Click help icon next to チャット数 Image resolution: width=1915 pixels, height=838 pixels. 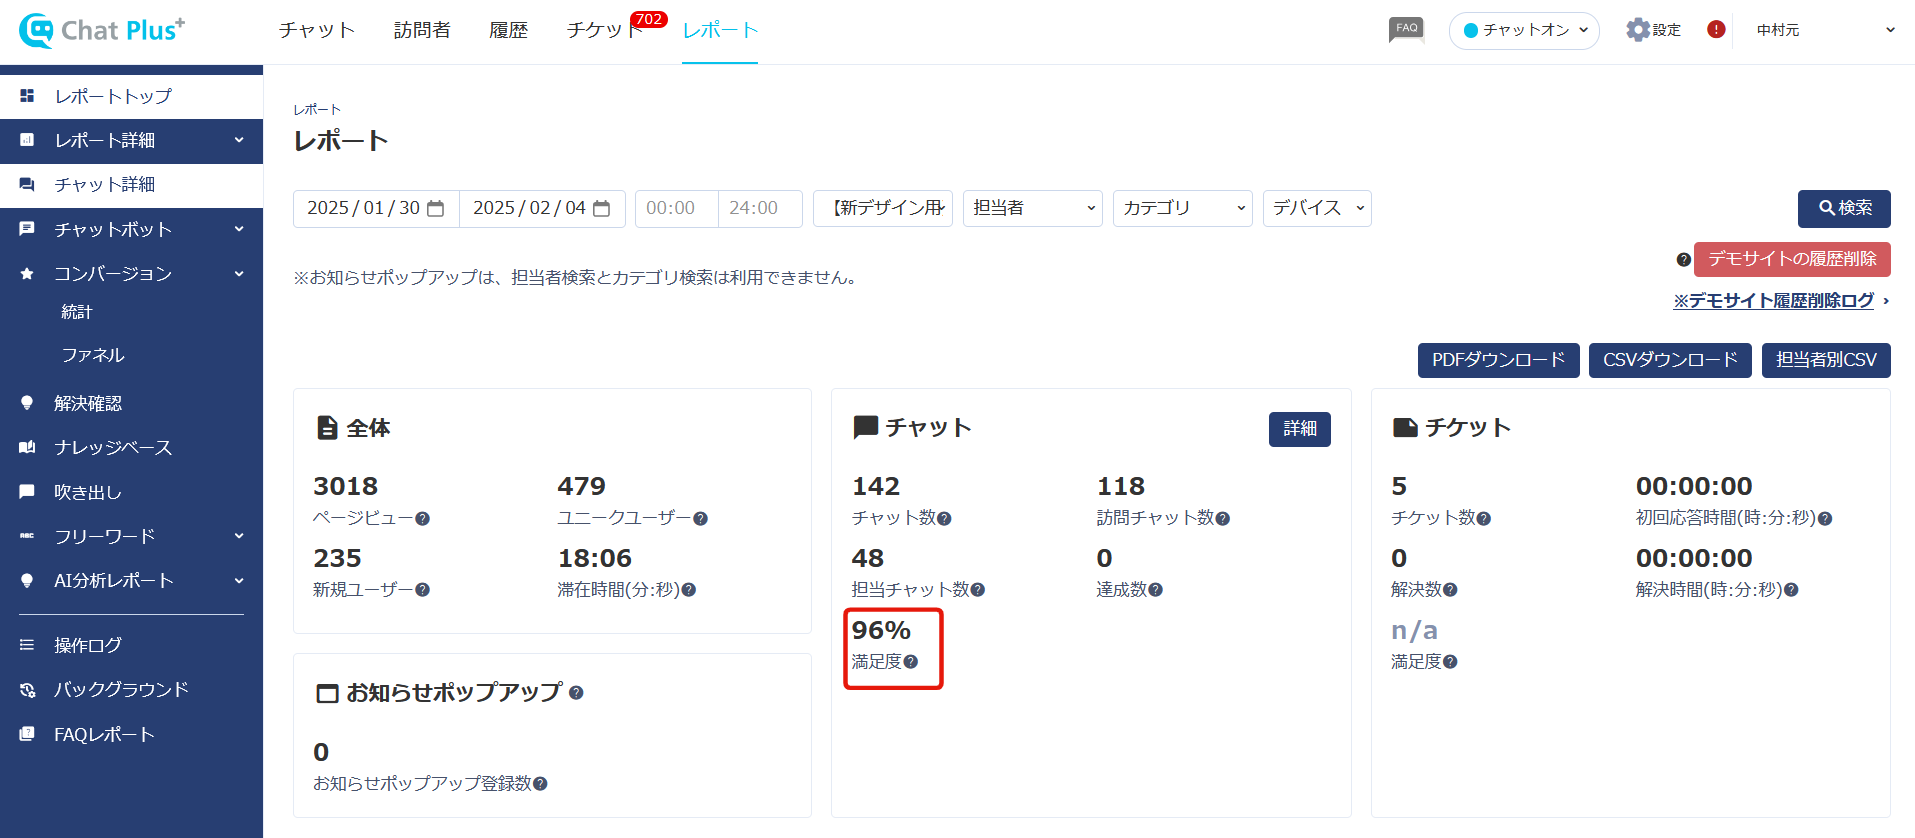point(944,519)
